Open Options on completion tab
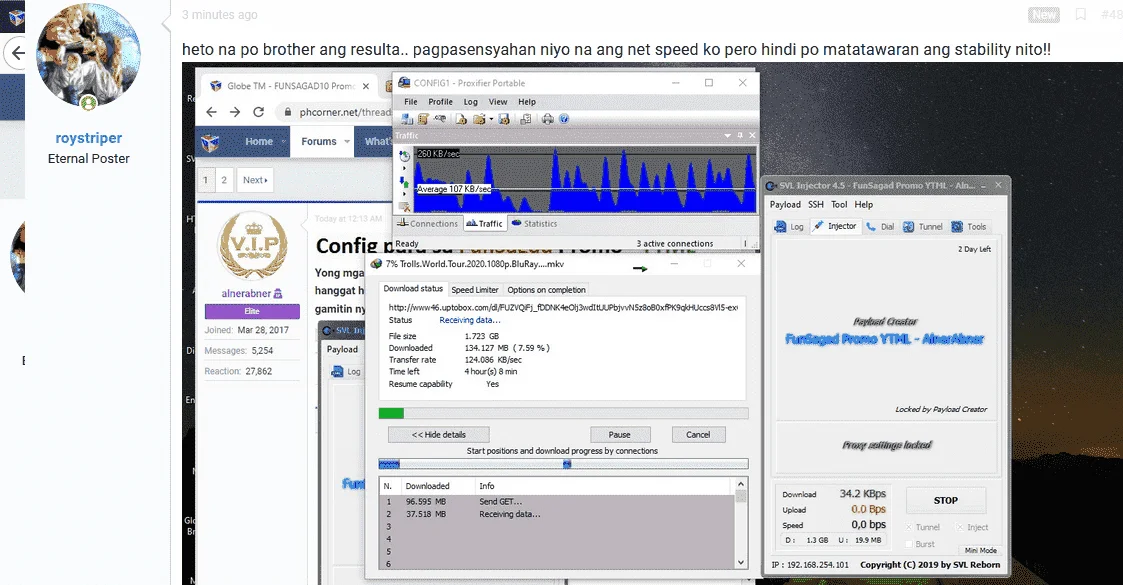This screenshot has width=1123, height=585. (x=546, y=290)
